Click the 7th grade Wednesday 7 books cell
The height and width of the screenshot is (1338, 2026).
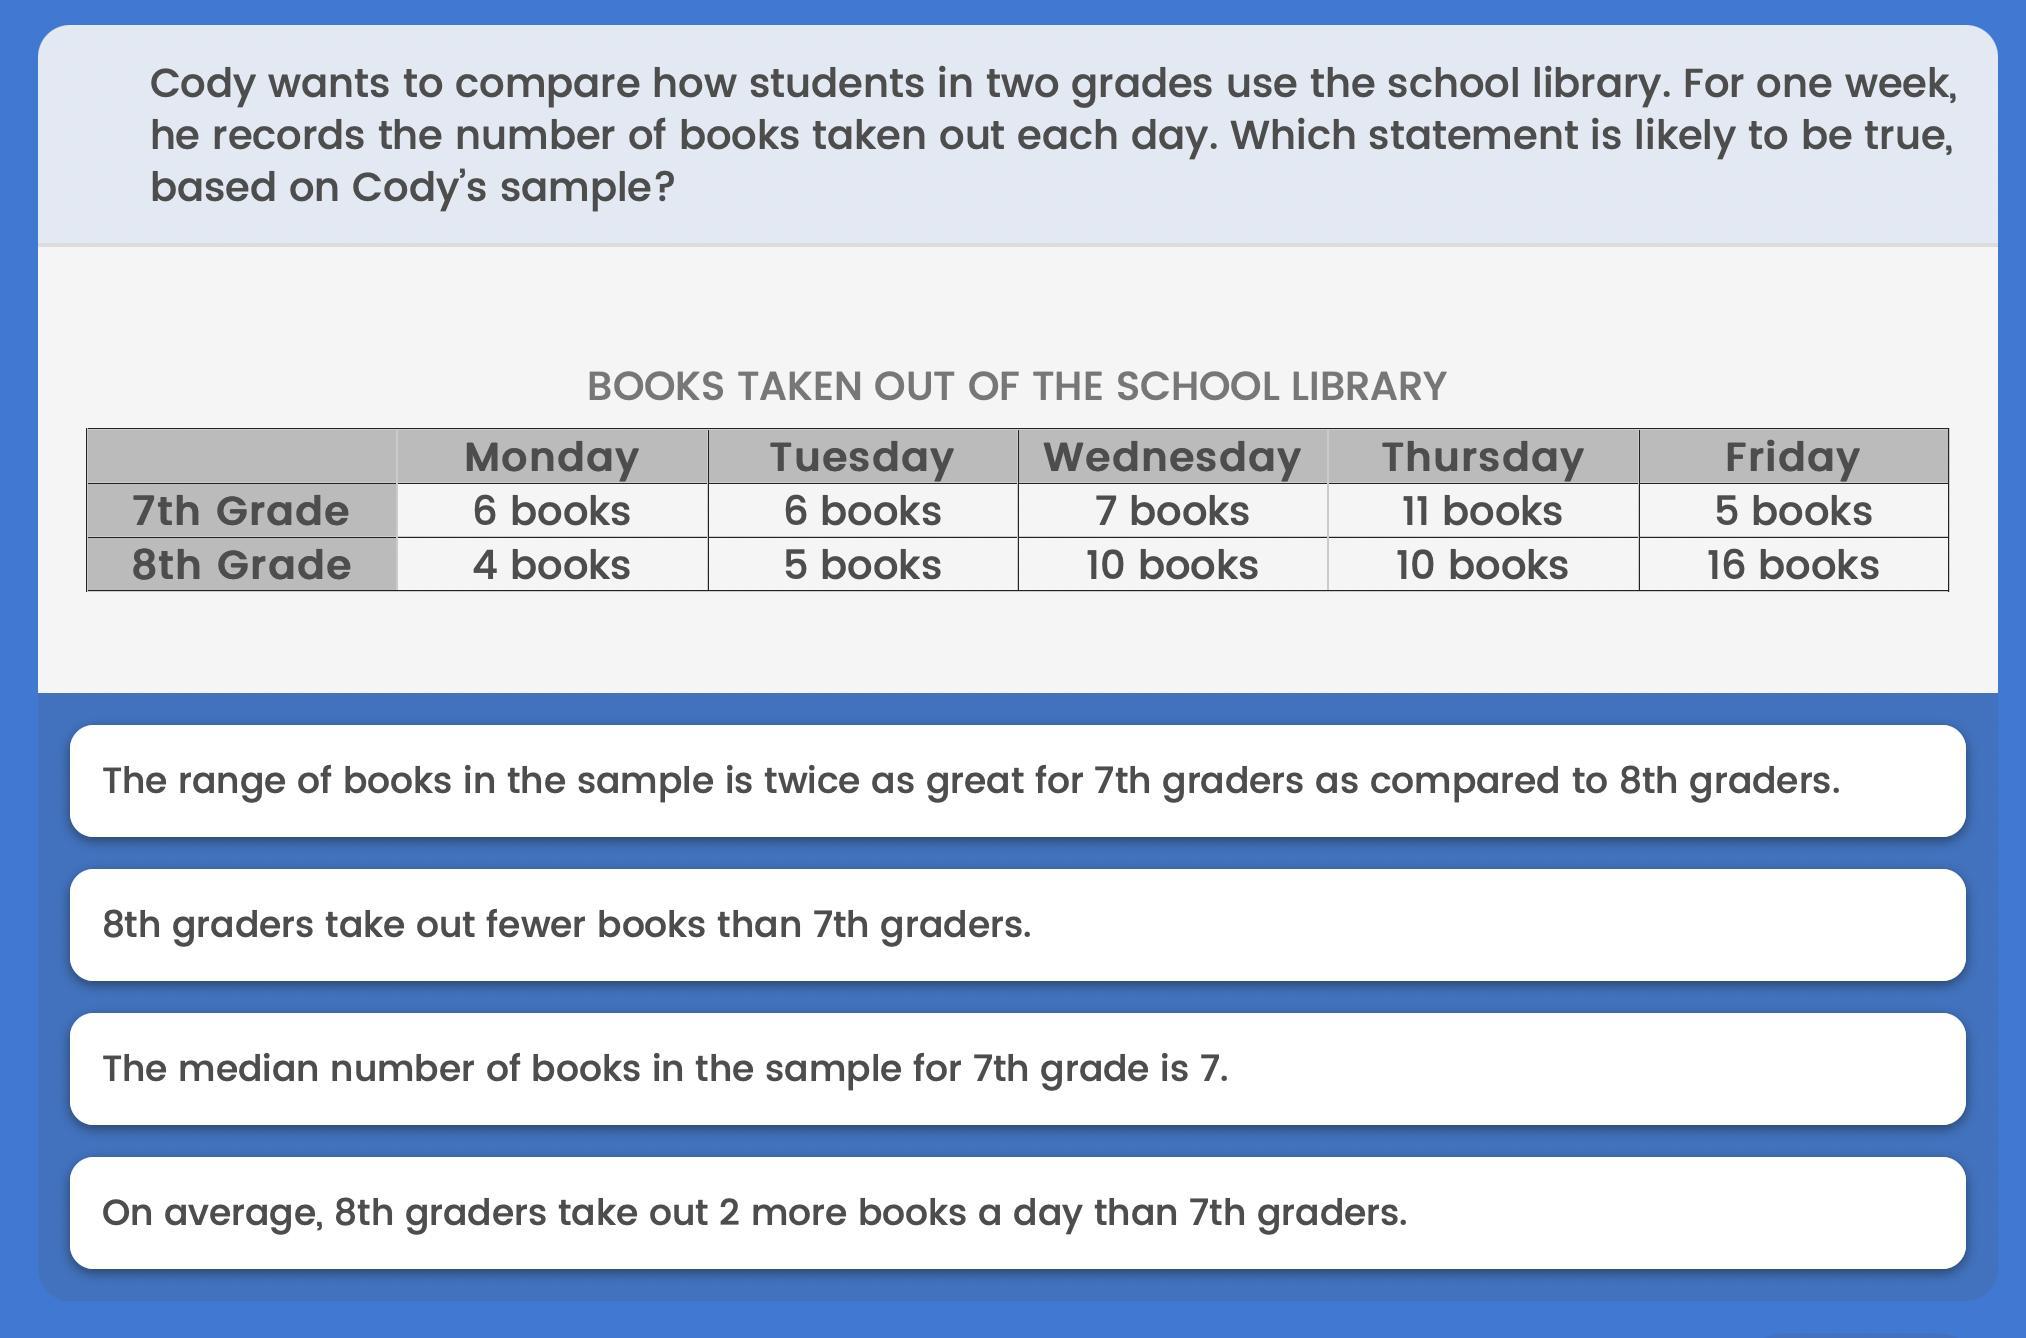click(x=1173, y=511)
